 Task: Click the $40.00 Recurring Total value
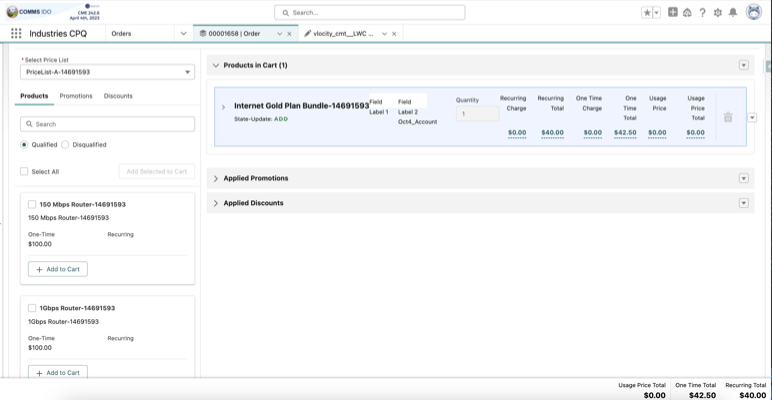click(x=552, y=133)
